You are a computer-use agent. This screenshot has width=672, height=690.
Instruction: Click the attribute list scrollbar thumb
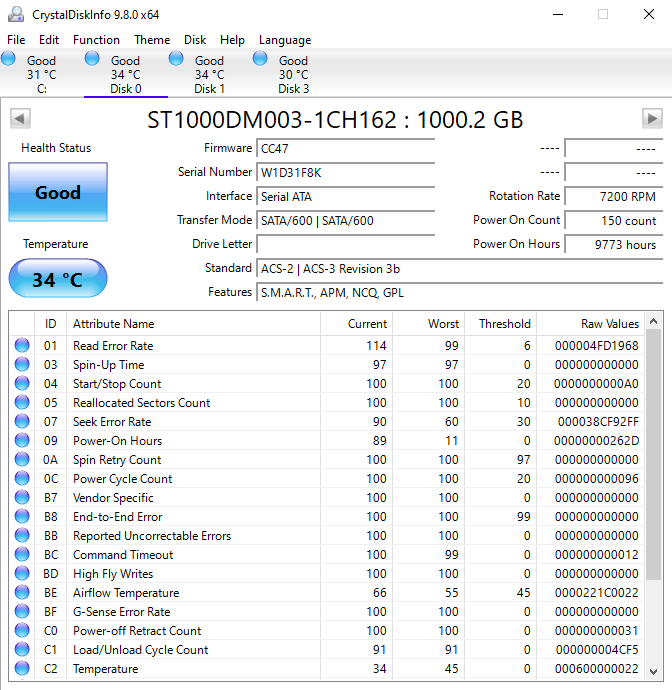(x=654, y=455)
